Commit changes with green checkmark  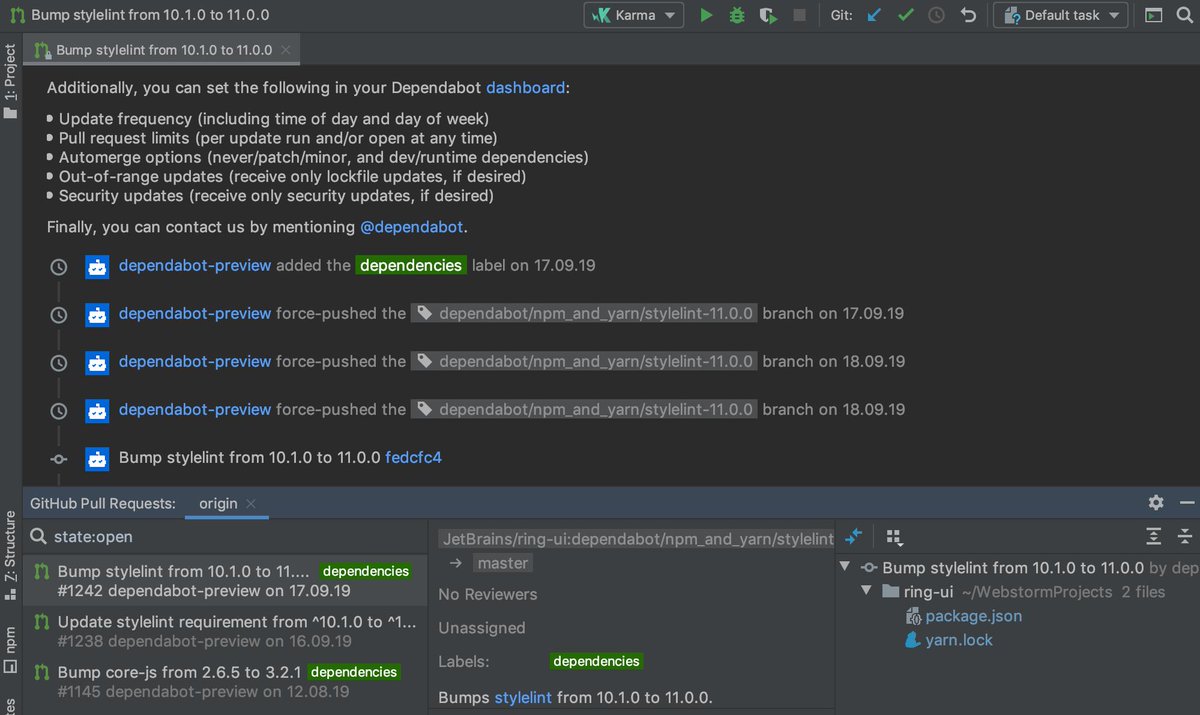[905, 15]
